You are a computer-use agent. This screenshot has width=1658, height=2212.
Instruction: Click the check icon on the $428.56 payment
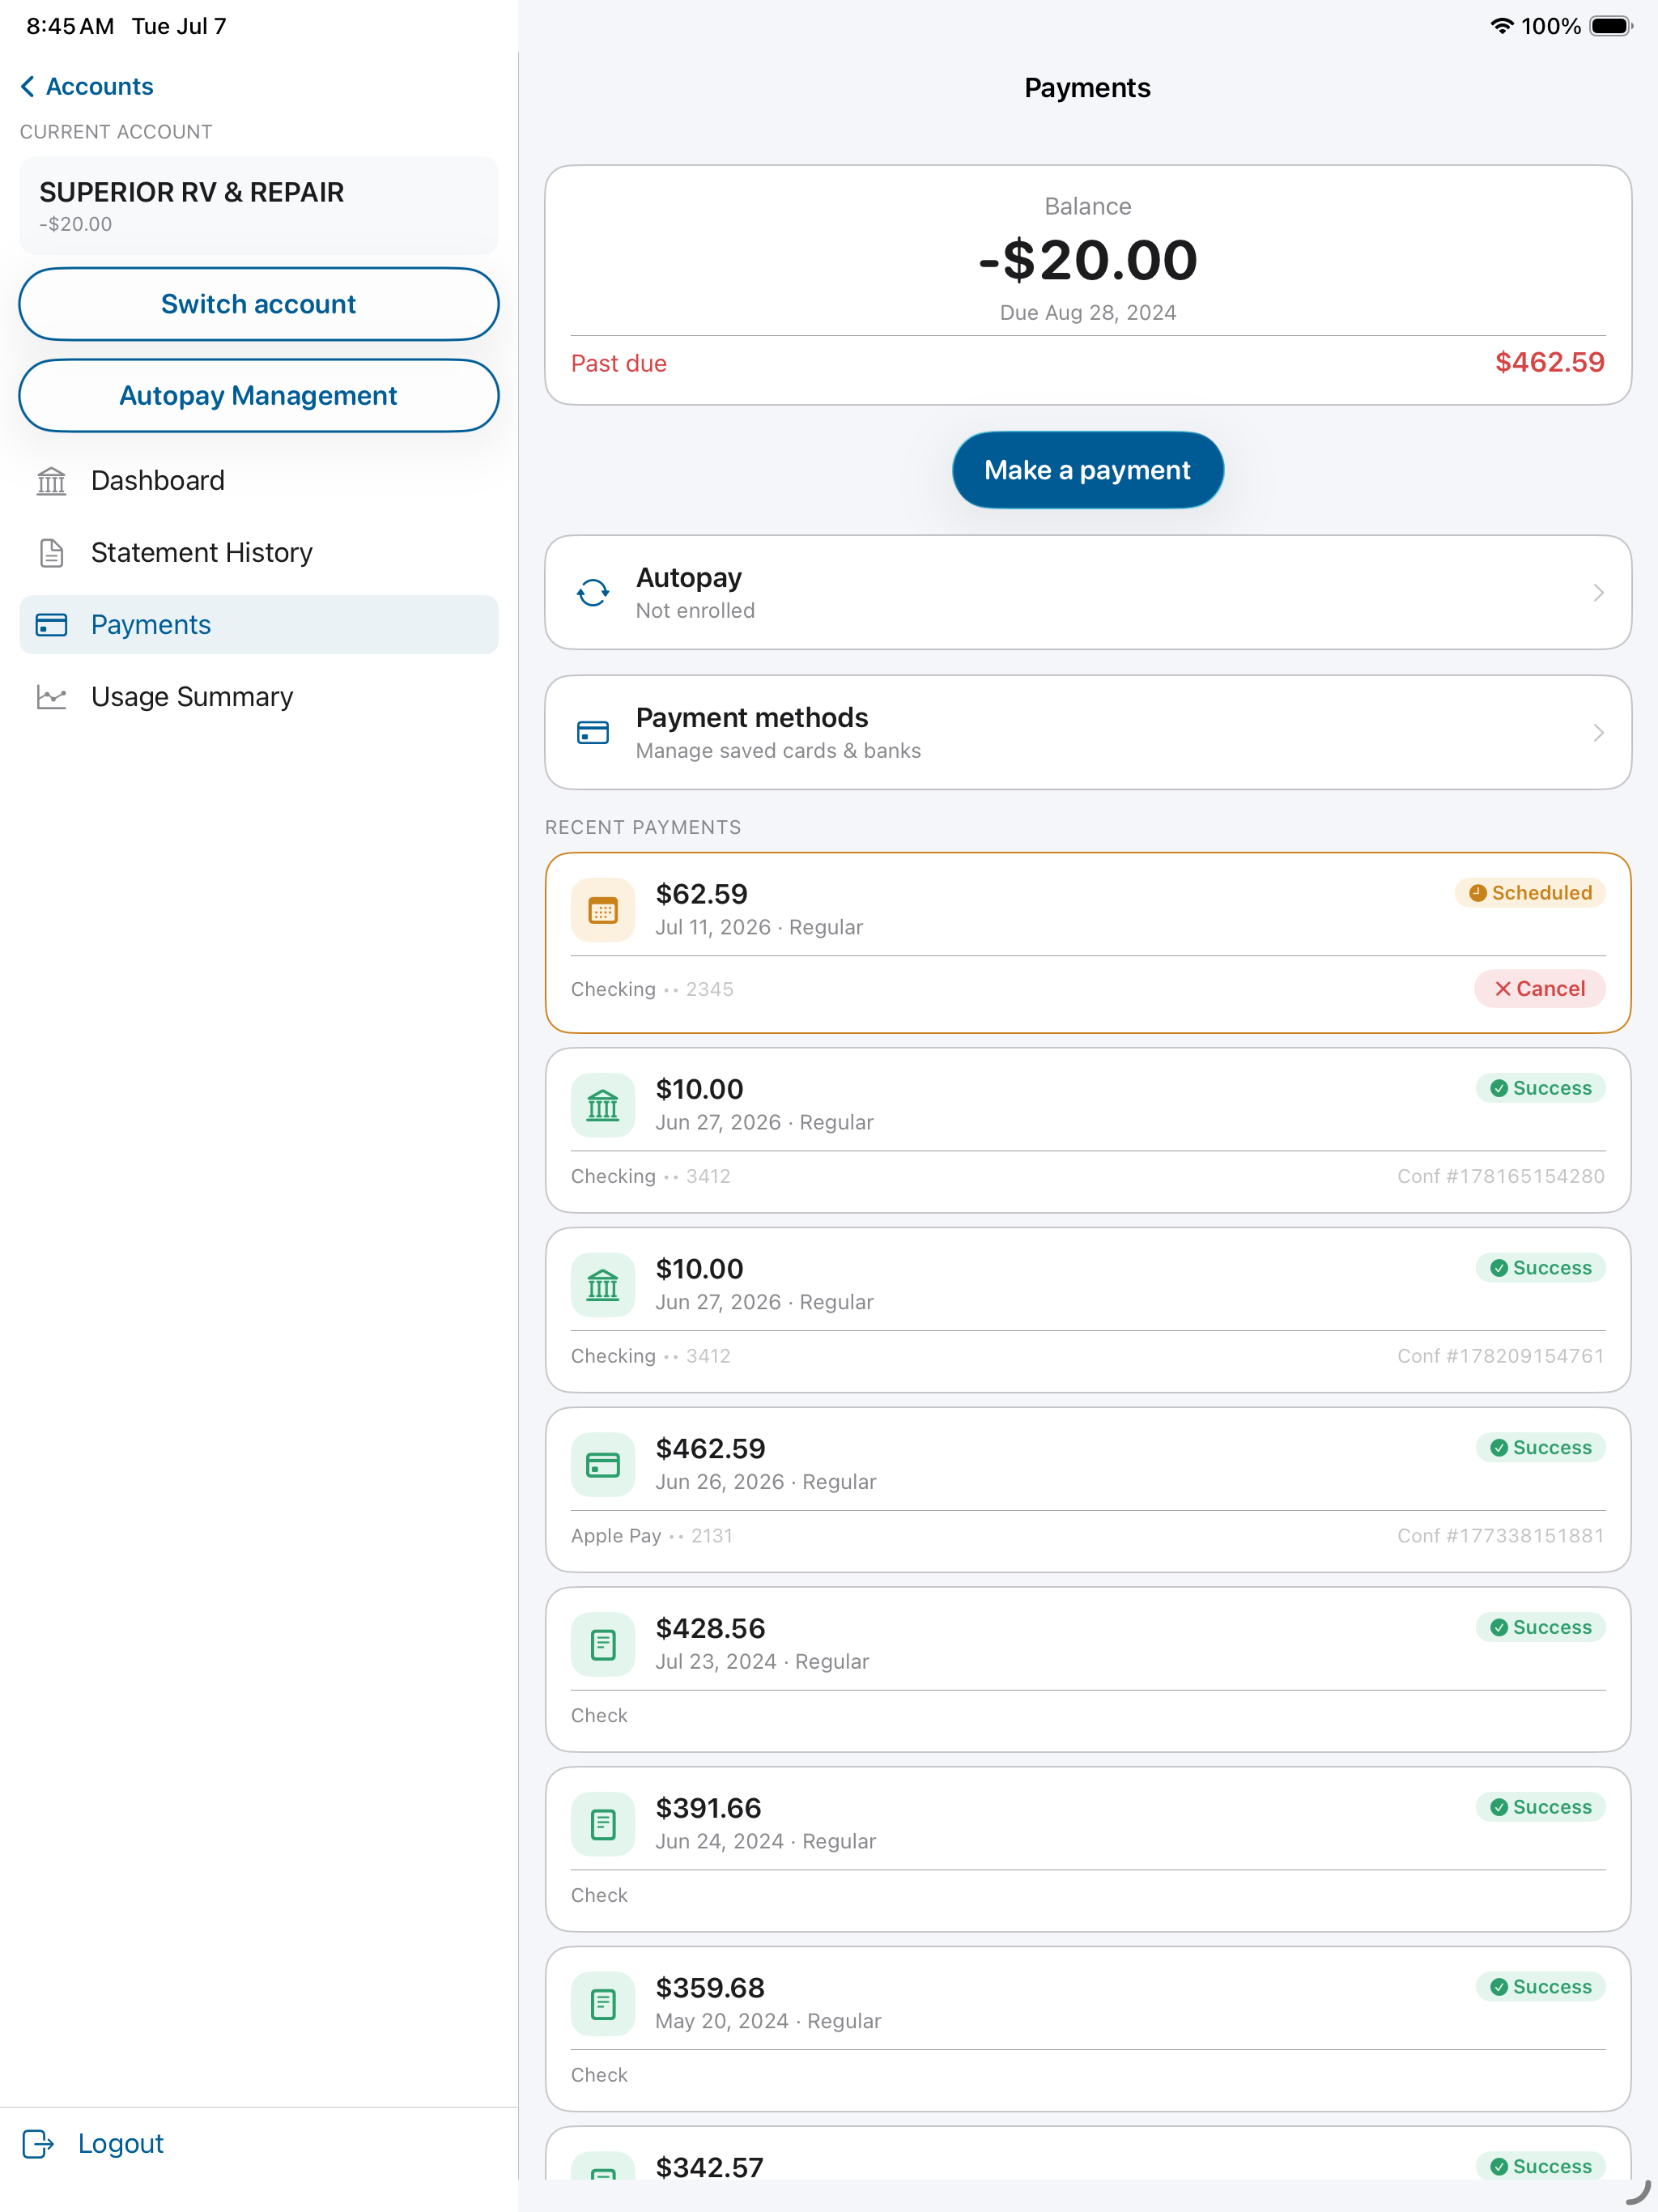[603, 1645]
